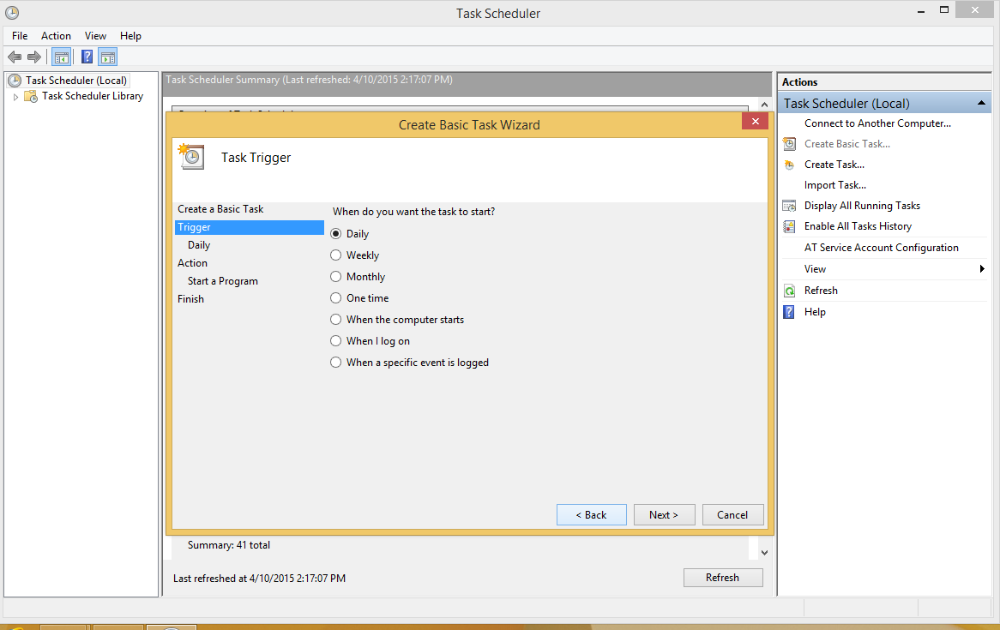Open the View menu in menu bar
The height and width of the screenshot is (630, 1000).
click(x=96, y=36)
